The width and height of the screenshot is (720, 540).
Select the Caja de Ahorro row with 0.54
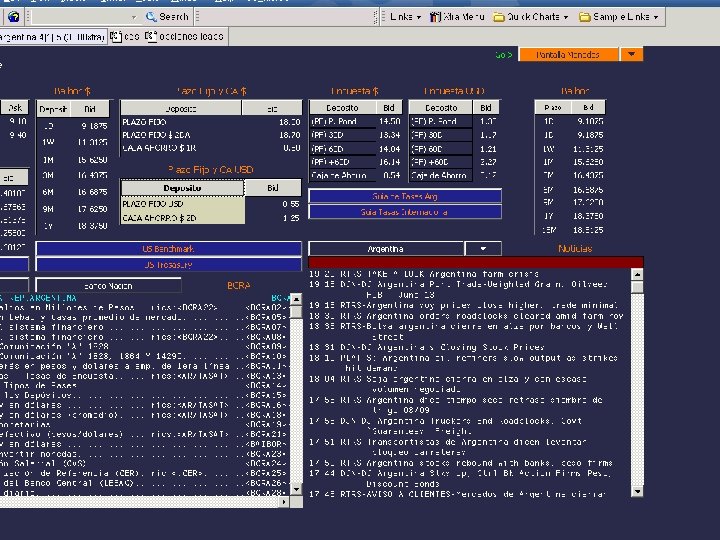click(355, 175)
